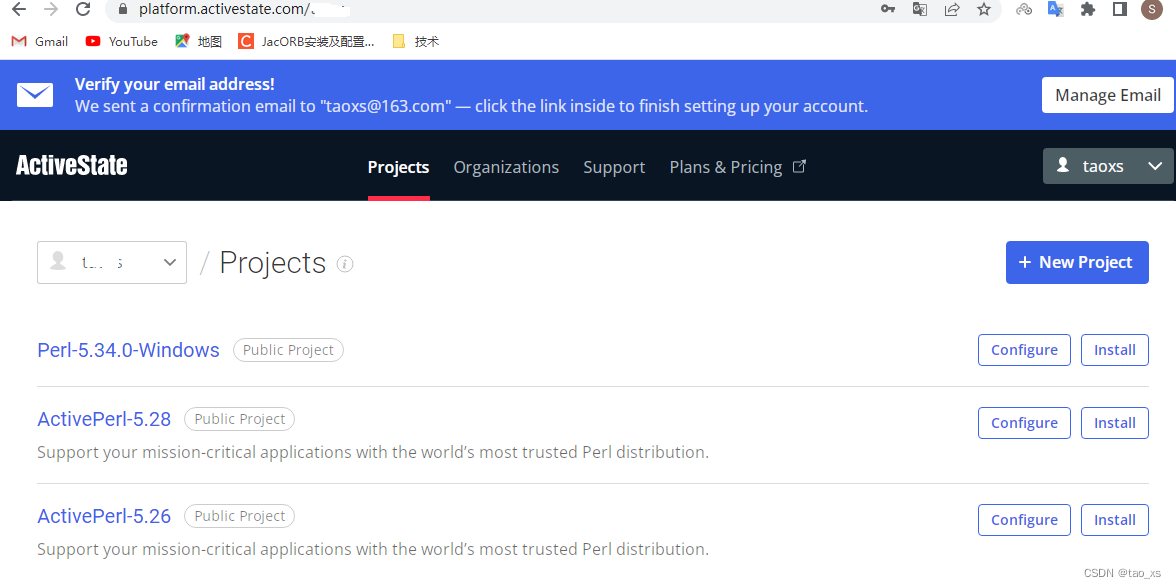Open the owner selector dropdown beside Projects
Image resolution: width=1176 pixels, height=588 pixels.
(x=112, y=262)
